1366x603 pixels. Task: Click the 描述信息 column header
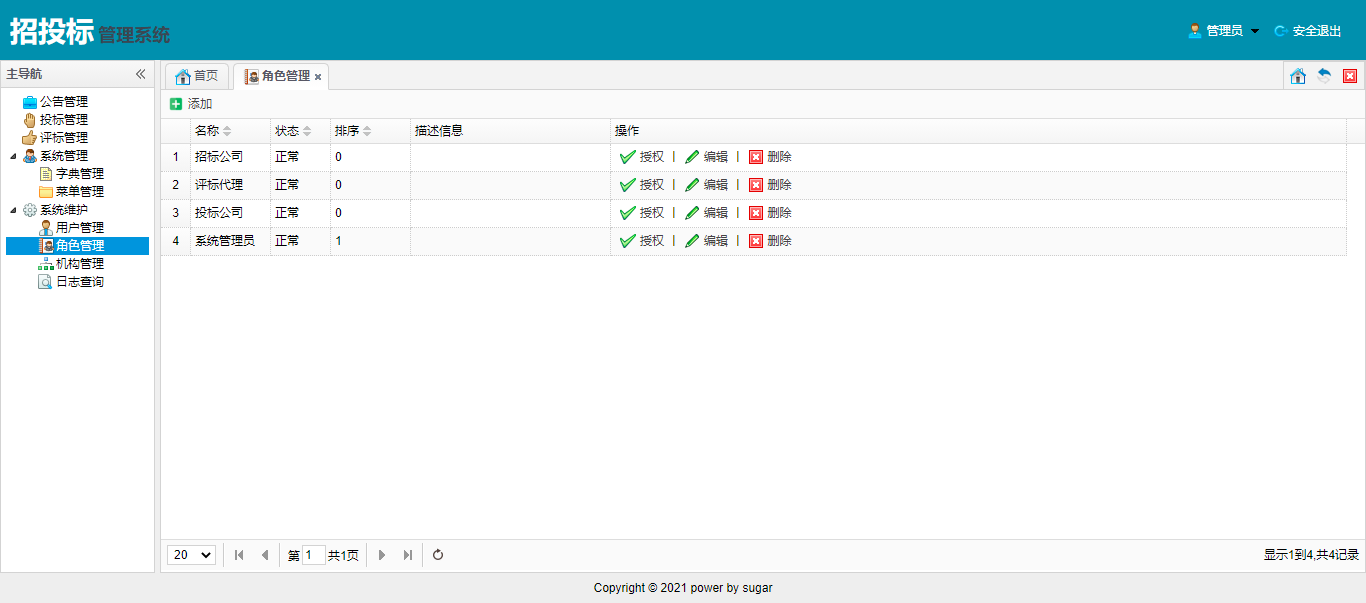coord(510,131)
